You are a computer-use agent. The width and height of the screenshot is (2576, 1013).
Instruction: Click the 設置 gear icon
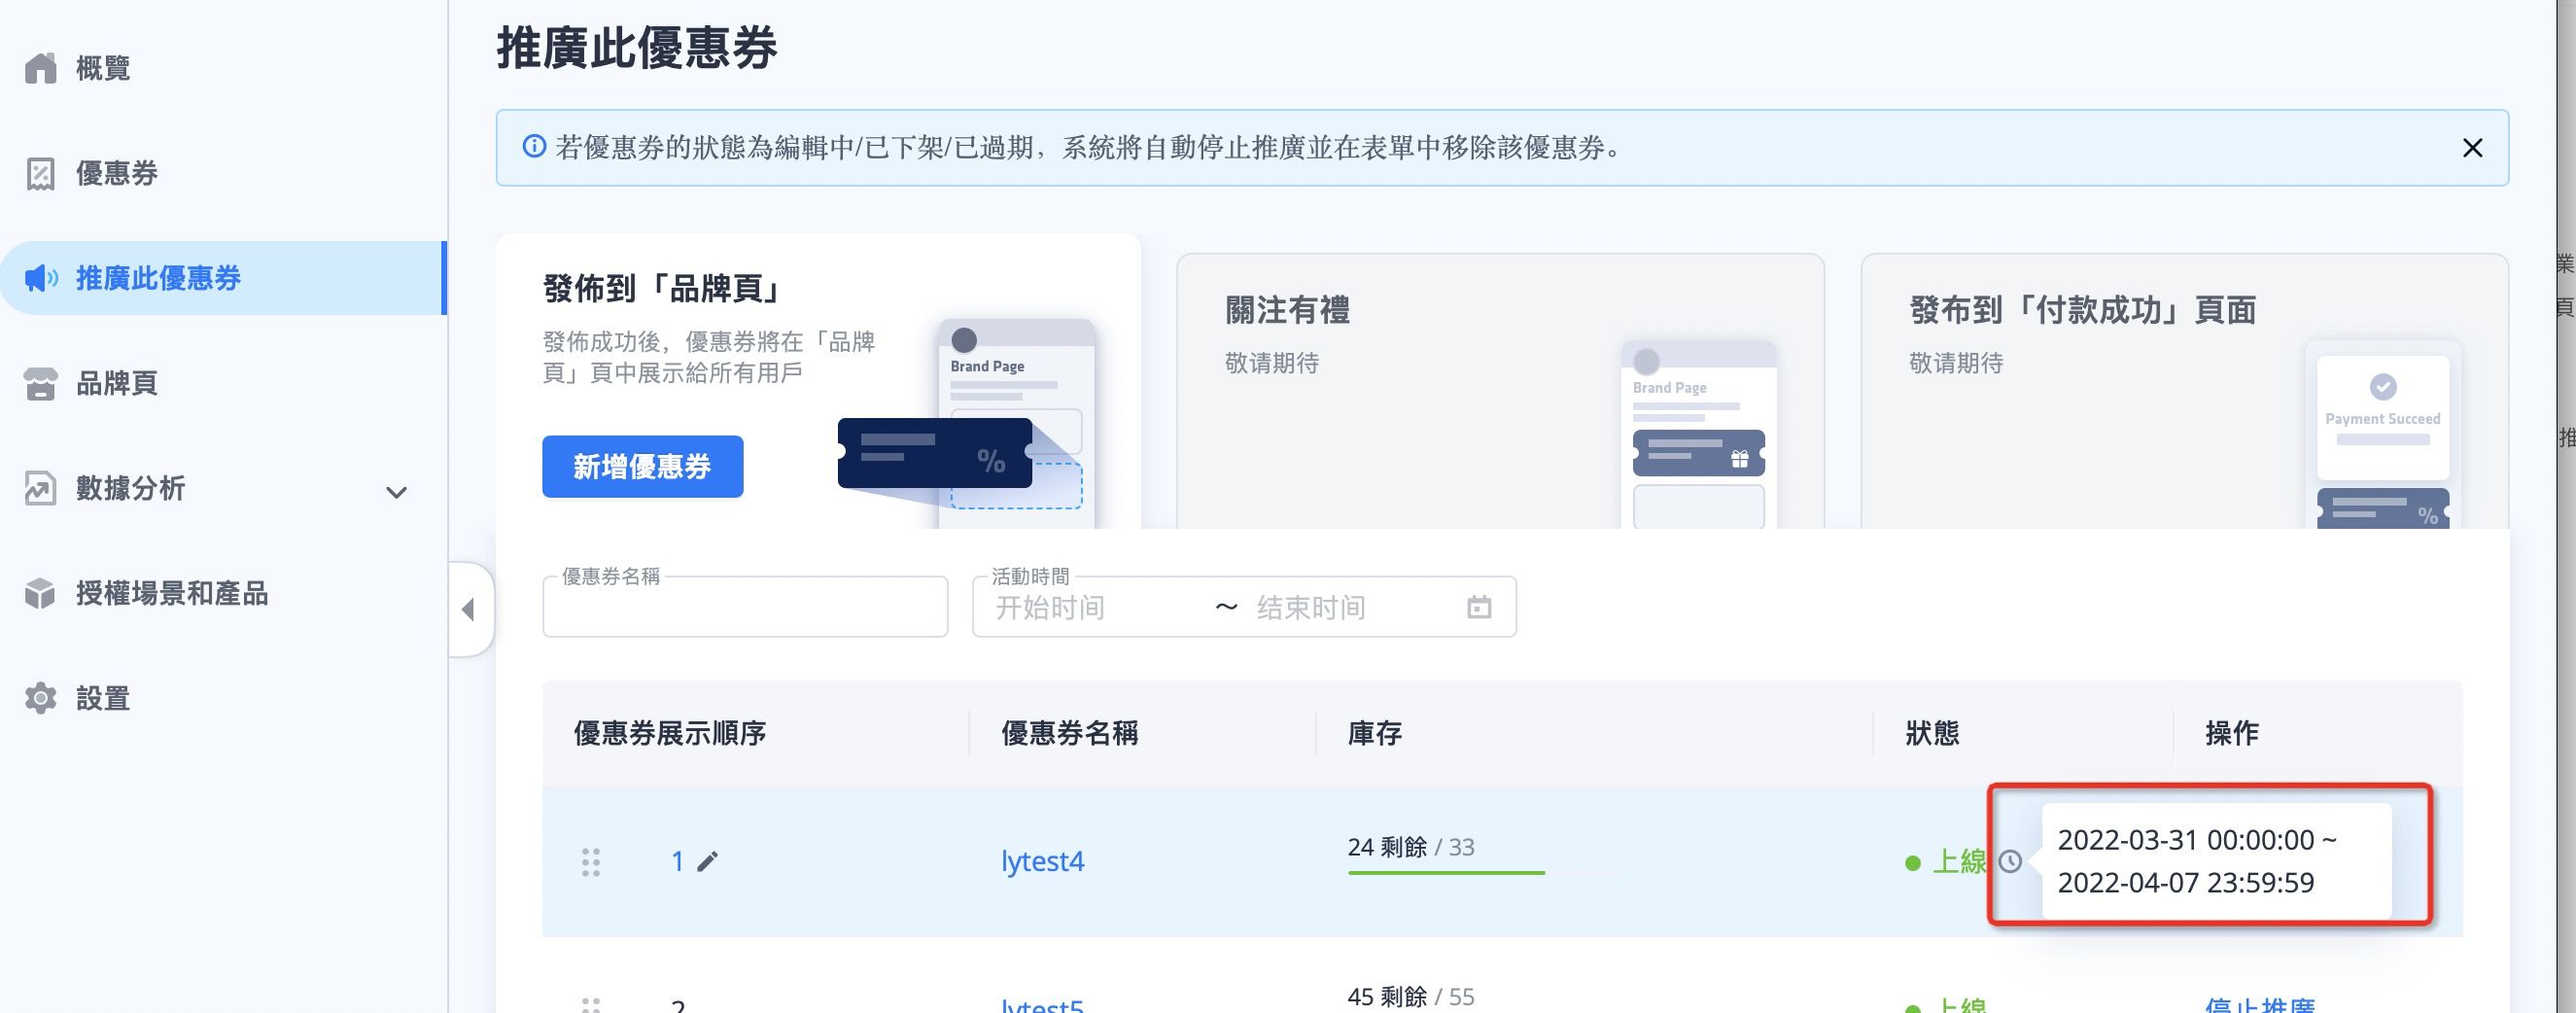pos(41,698)
